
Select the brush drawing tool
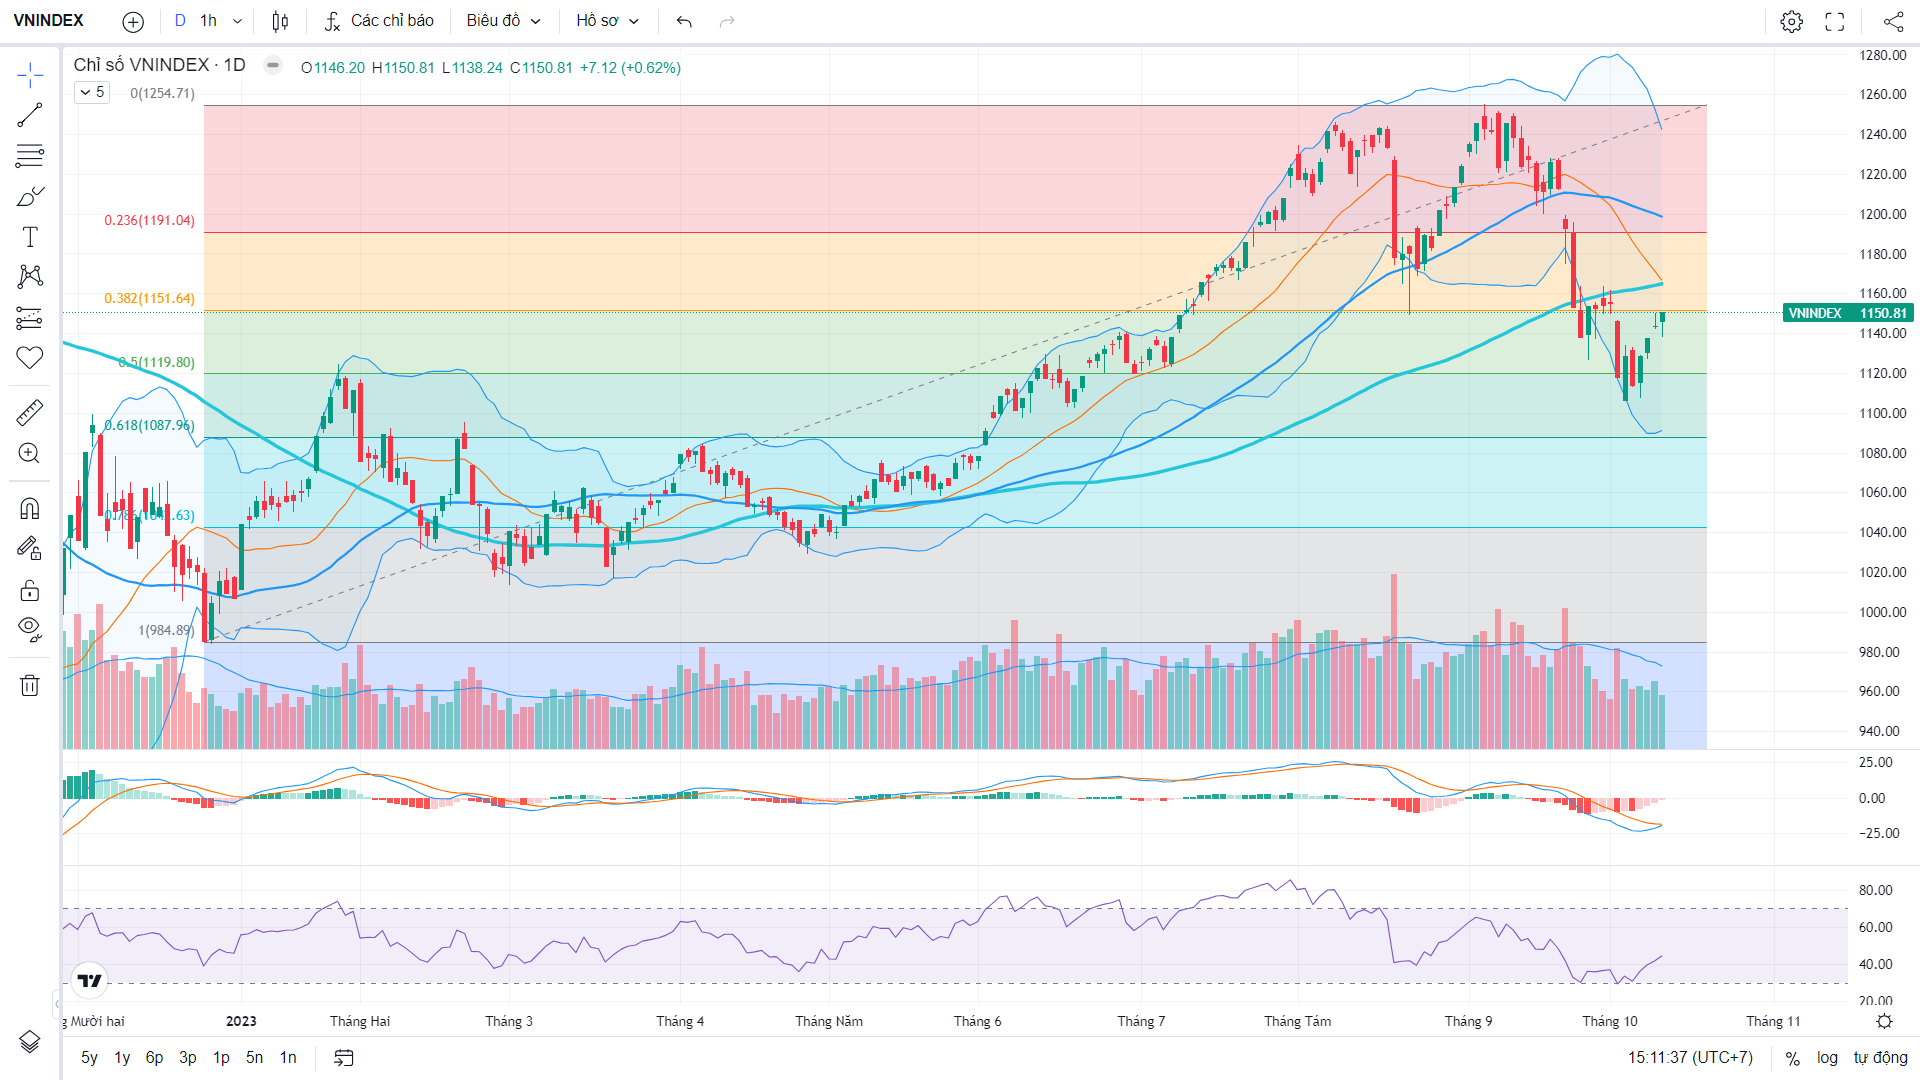pos(30,196)
